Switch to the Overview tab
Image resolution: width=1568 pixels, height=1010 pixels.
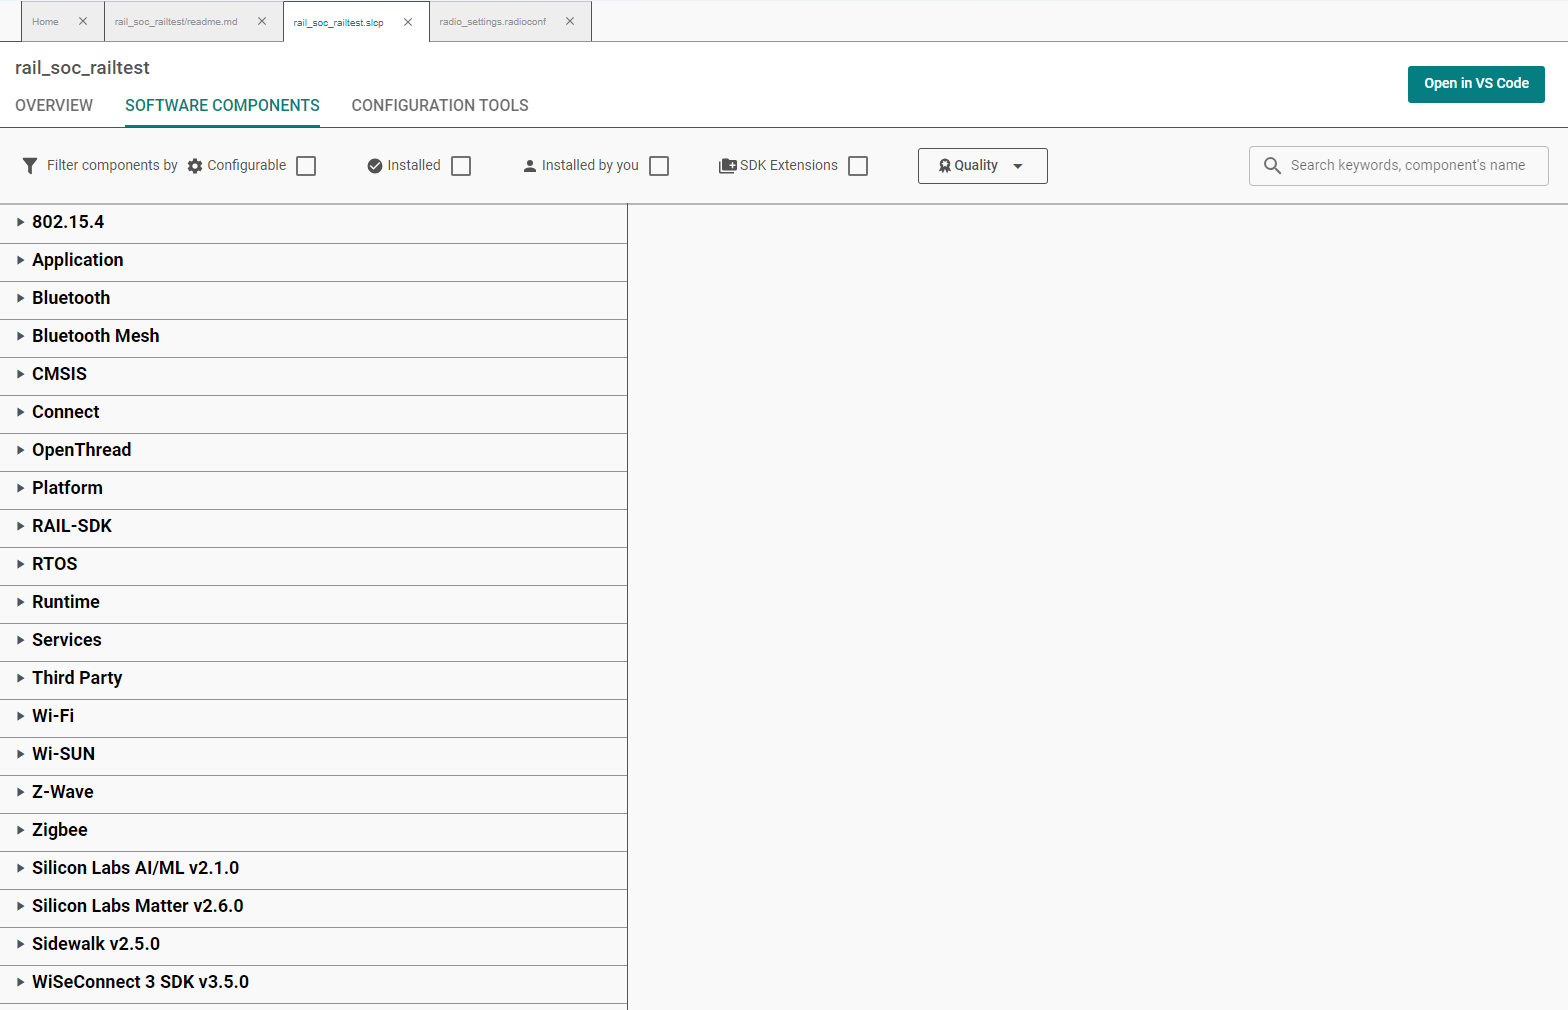pos(54,105)
